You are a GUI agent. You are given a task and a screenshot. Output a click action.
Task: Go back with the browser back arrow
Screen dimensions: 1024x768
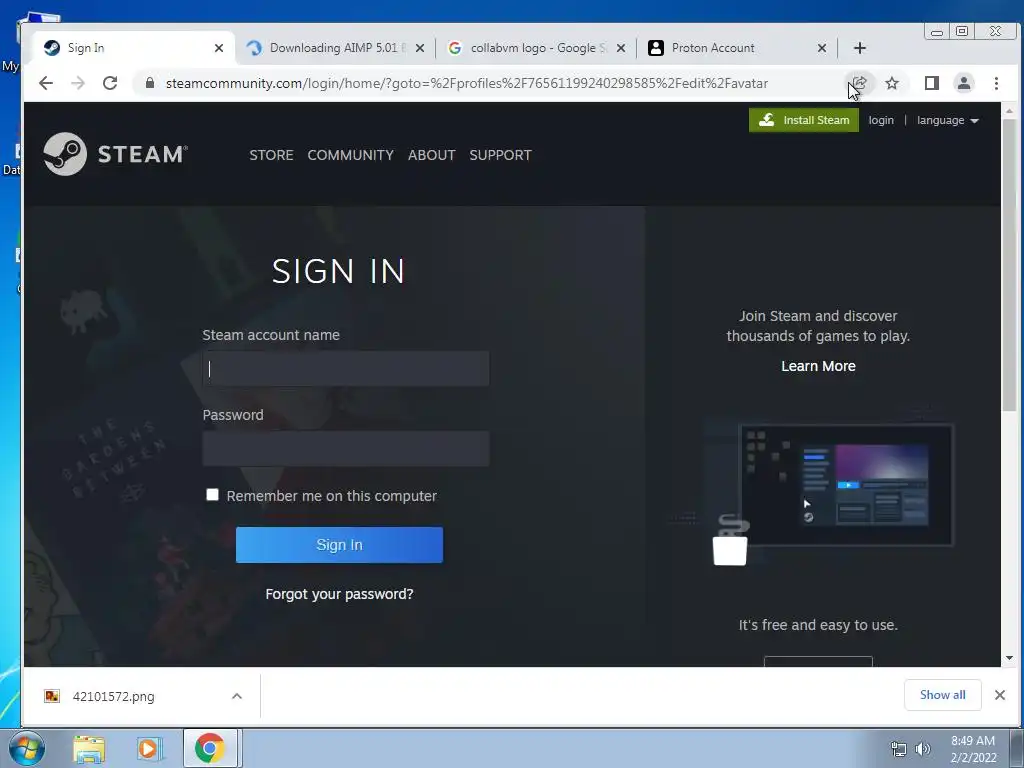click(46, 83)
